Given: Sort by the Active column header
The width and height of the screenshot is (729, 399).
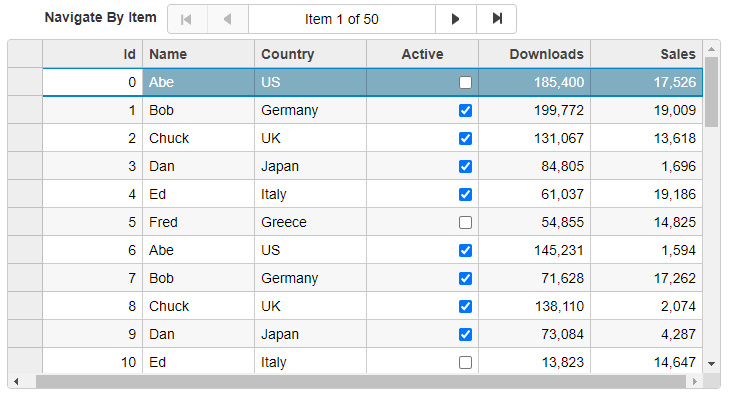Looking at the screenshot, I should (x=423, y=54).
